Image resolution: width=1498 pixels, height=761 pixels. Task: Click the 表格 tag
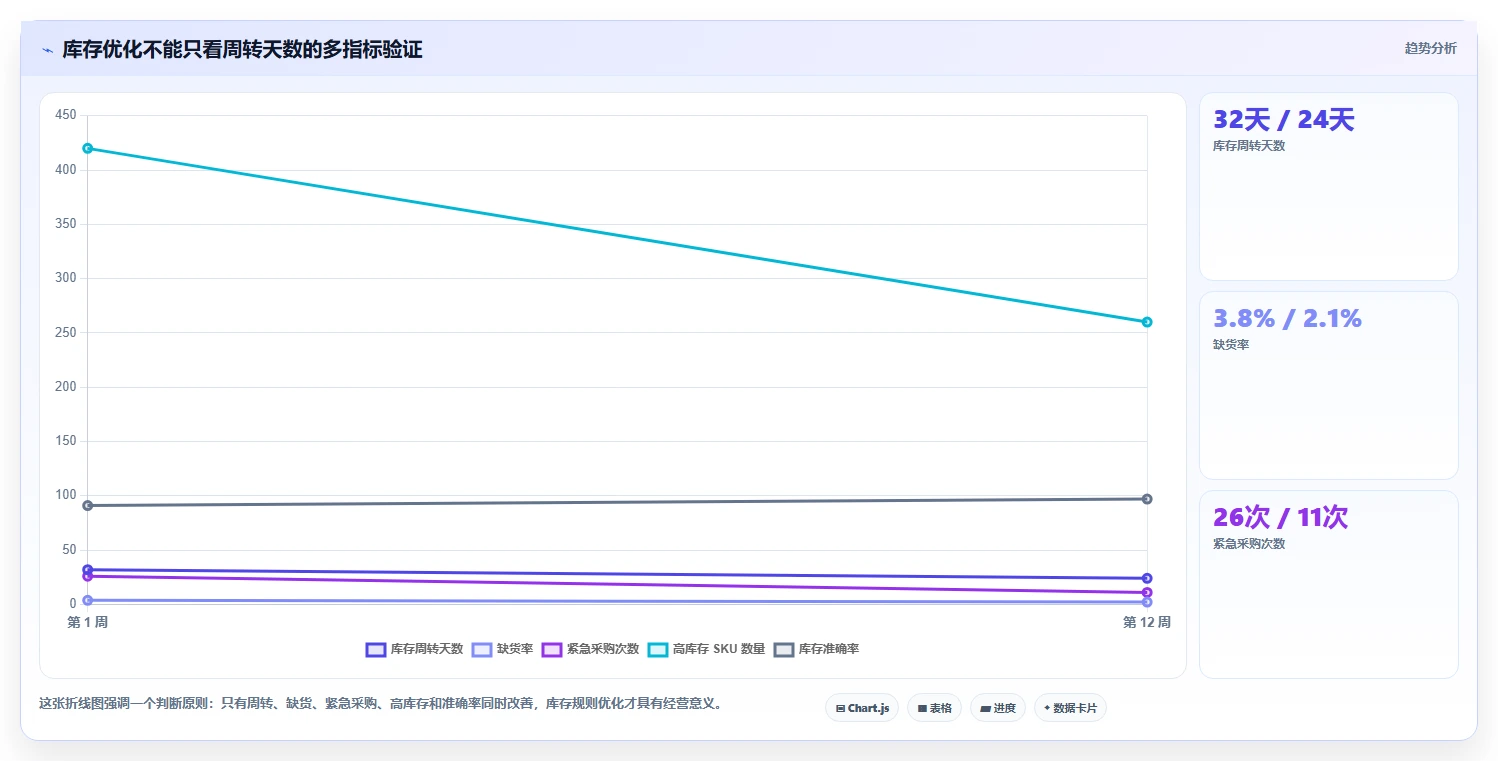coord(934,708)
